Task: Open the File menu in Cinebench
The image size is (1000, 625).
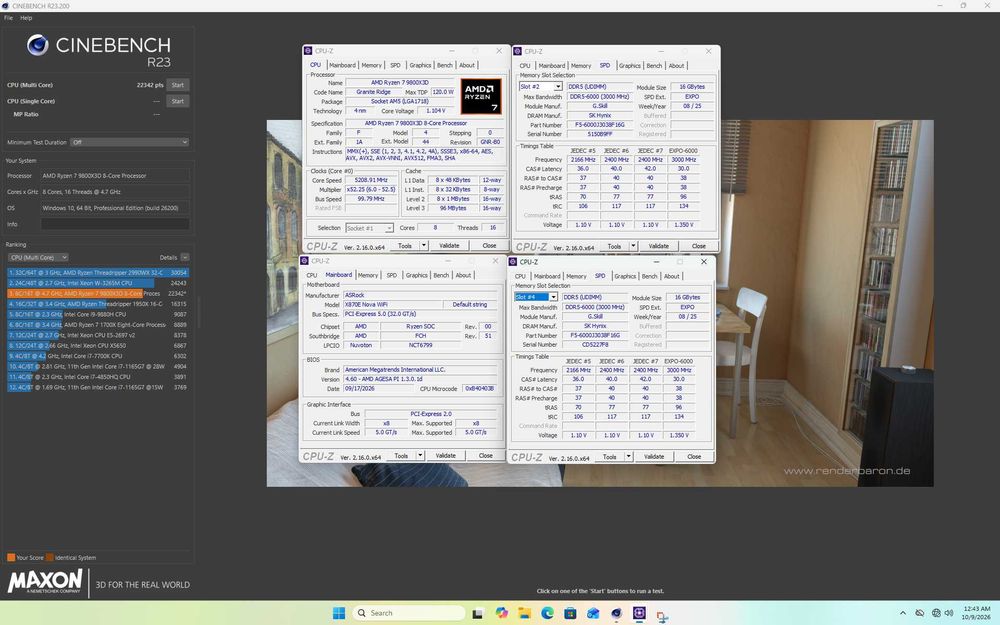Action: tap(8, 18)
